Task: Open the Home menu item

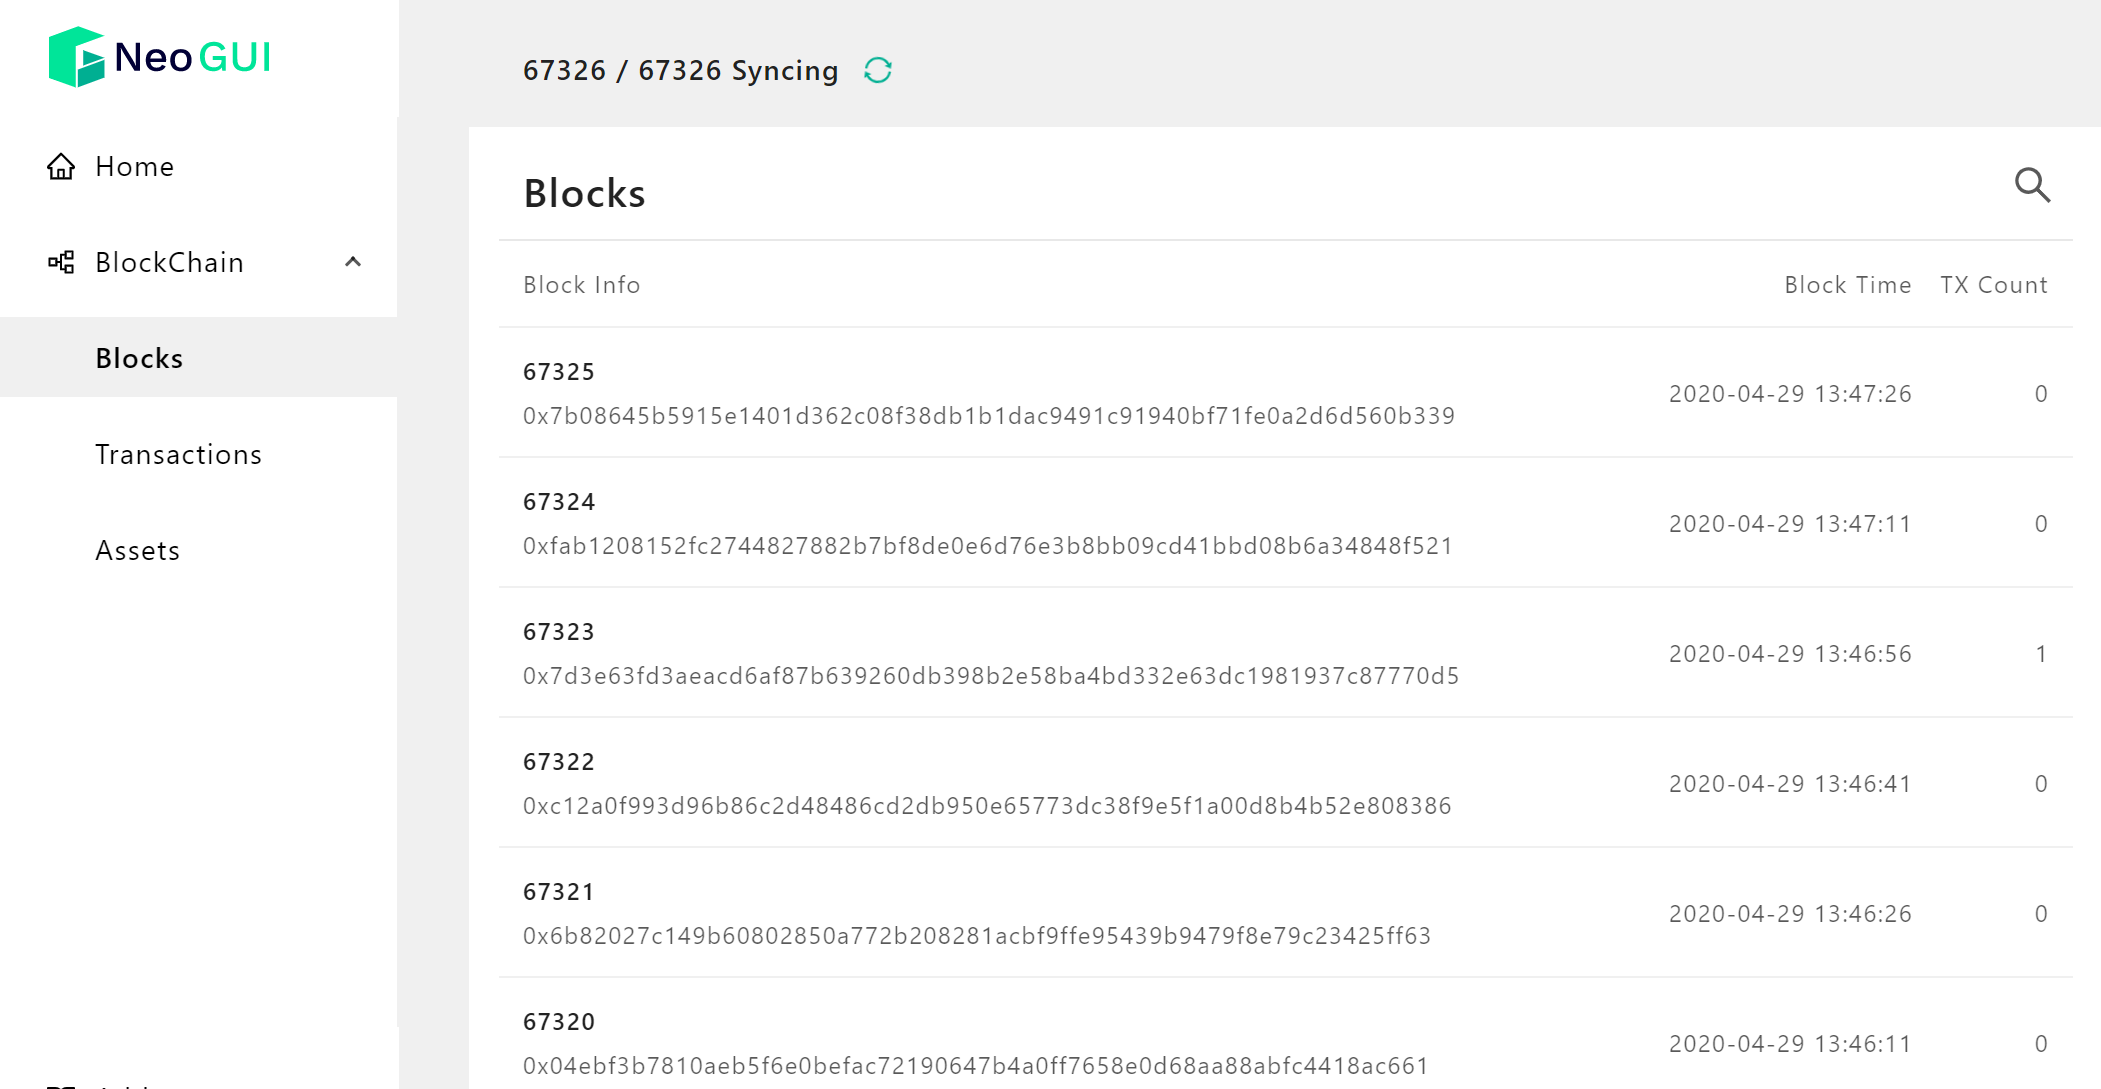Action: 199,166
